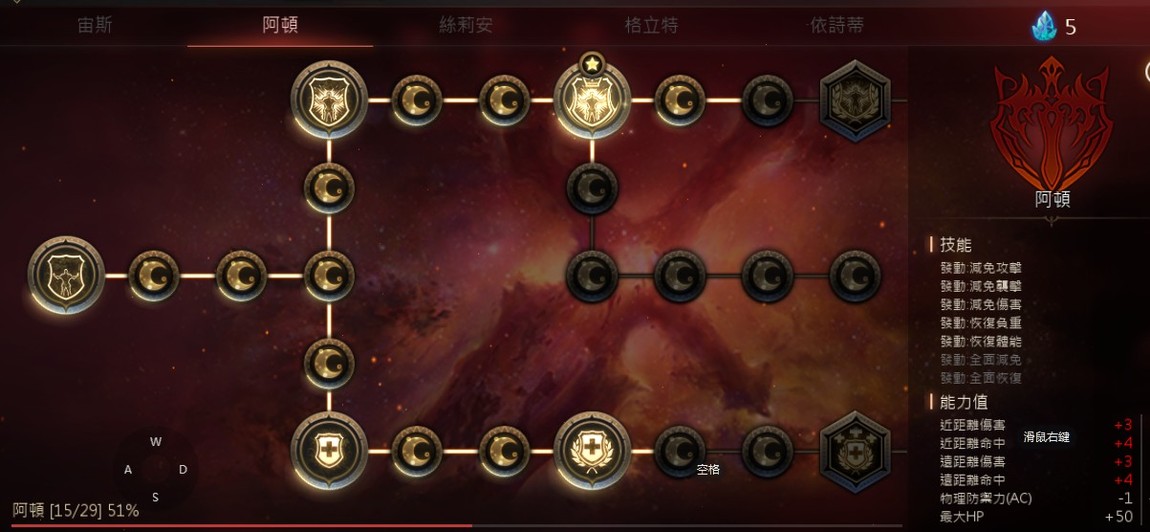The width and height of the screenshot is (1150, 532).
Task: Select the locked hexagon node at top right
Action: 854,101
